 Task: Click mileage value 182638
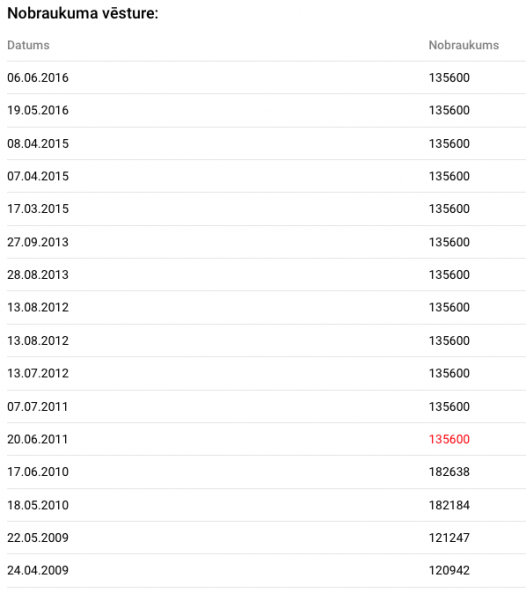449,472
